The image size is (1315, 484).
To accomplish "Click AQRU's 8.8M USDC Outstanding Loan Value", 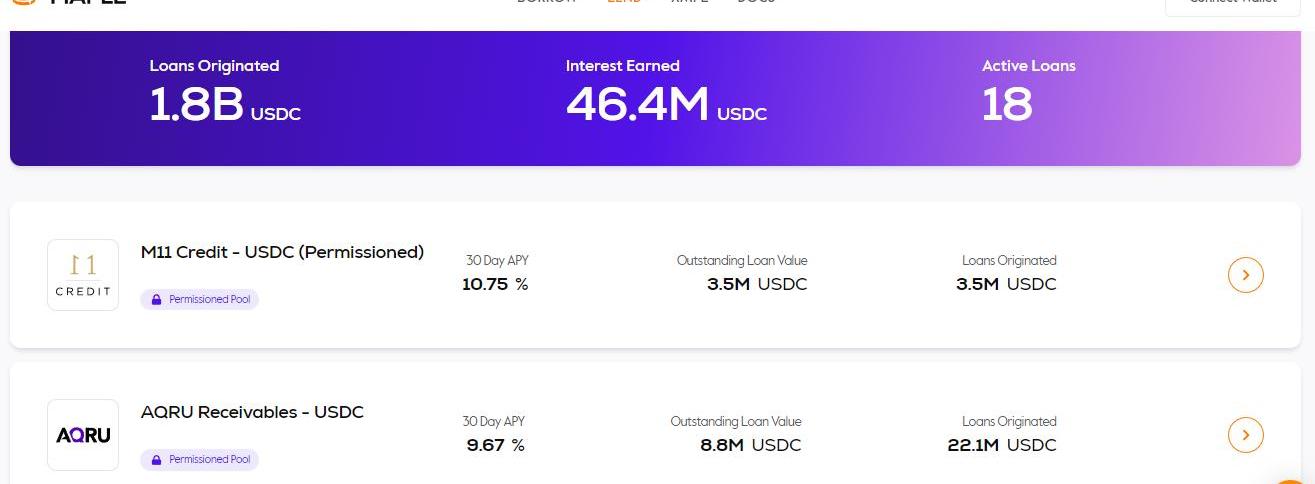I will tap(750, 445).
